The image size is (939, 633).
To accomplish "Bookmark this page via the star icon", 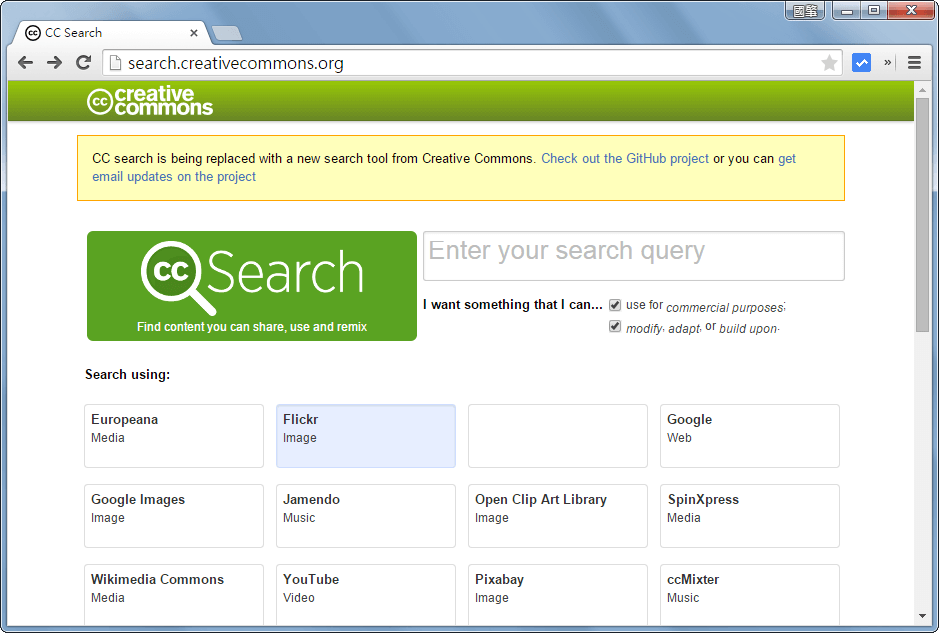I will coord(828,62).
